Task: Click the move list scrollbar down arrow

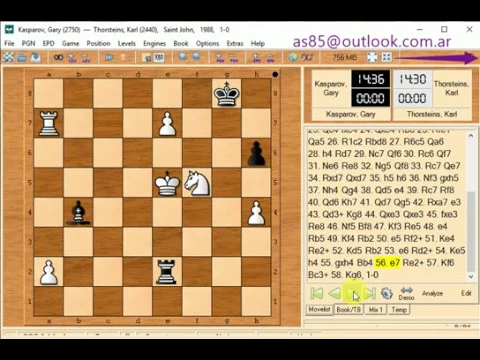Action: click(x=471, y=276)
